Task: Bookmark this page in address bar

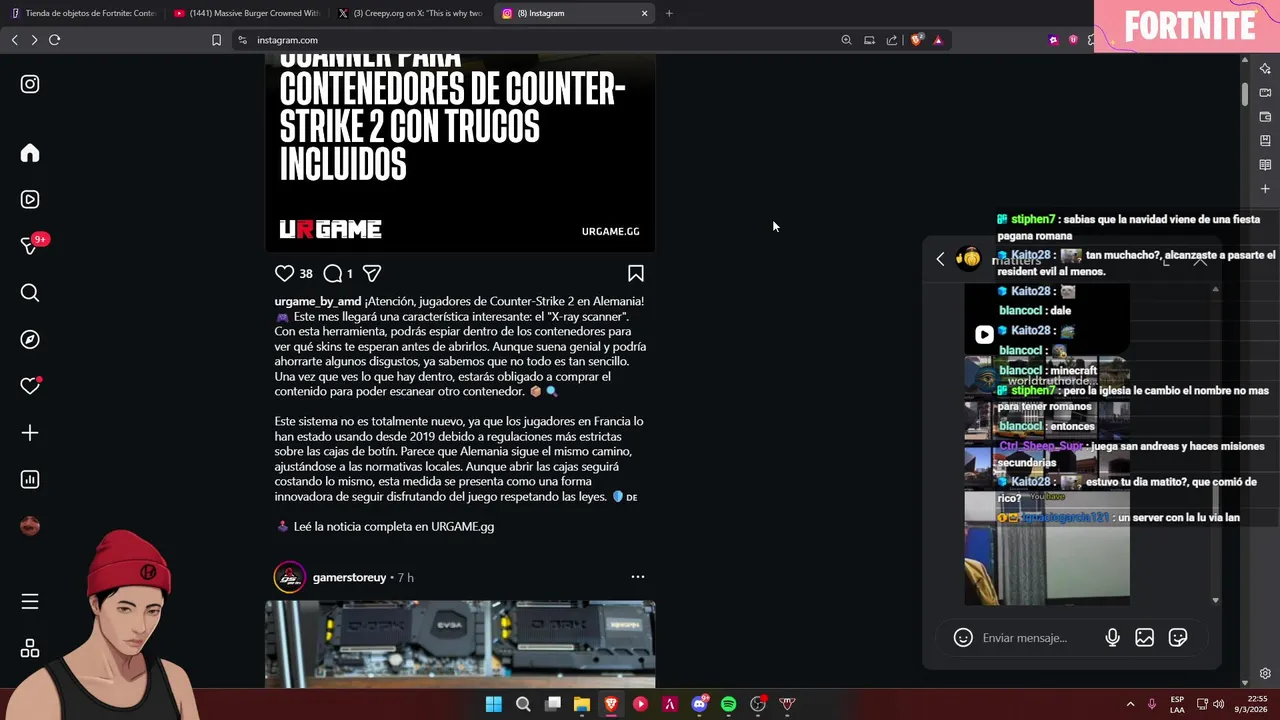Action: coord(216,40)
